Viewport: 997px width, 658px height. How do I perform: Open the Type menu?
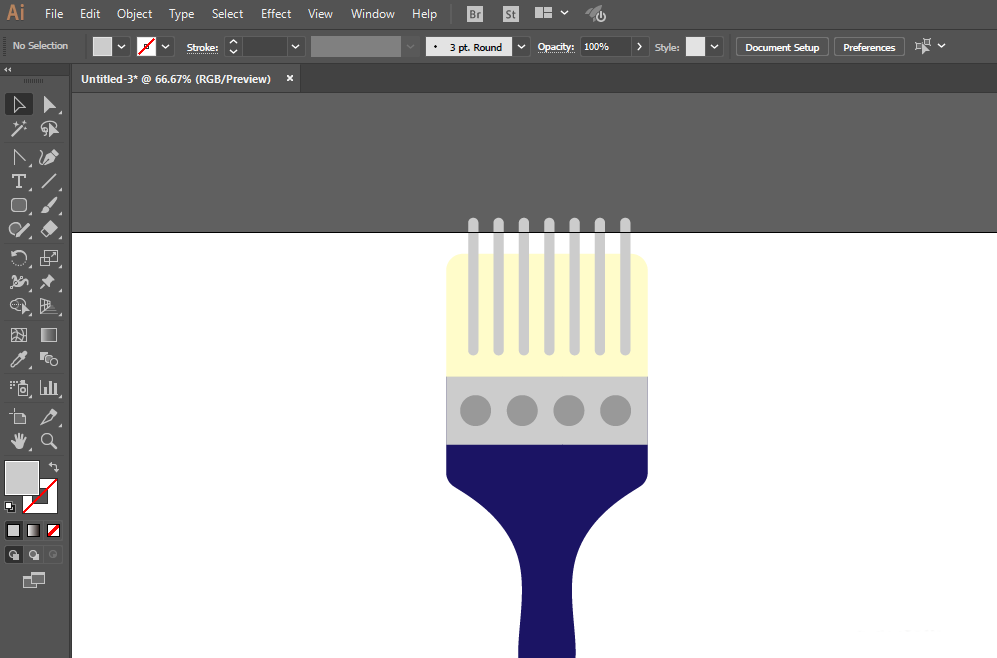click(x=181, y=14)
